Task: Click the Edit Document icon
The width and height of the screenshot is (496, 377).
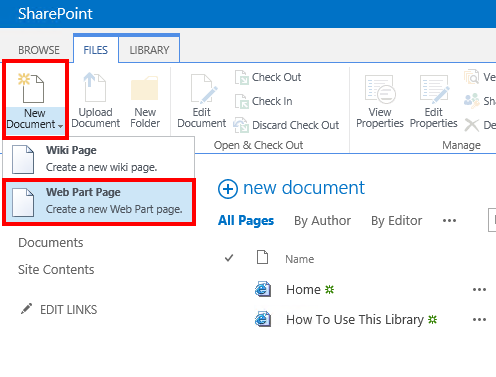Action: (x=204, y=88)
